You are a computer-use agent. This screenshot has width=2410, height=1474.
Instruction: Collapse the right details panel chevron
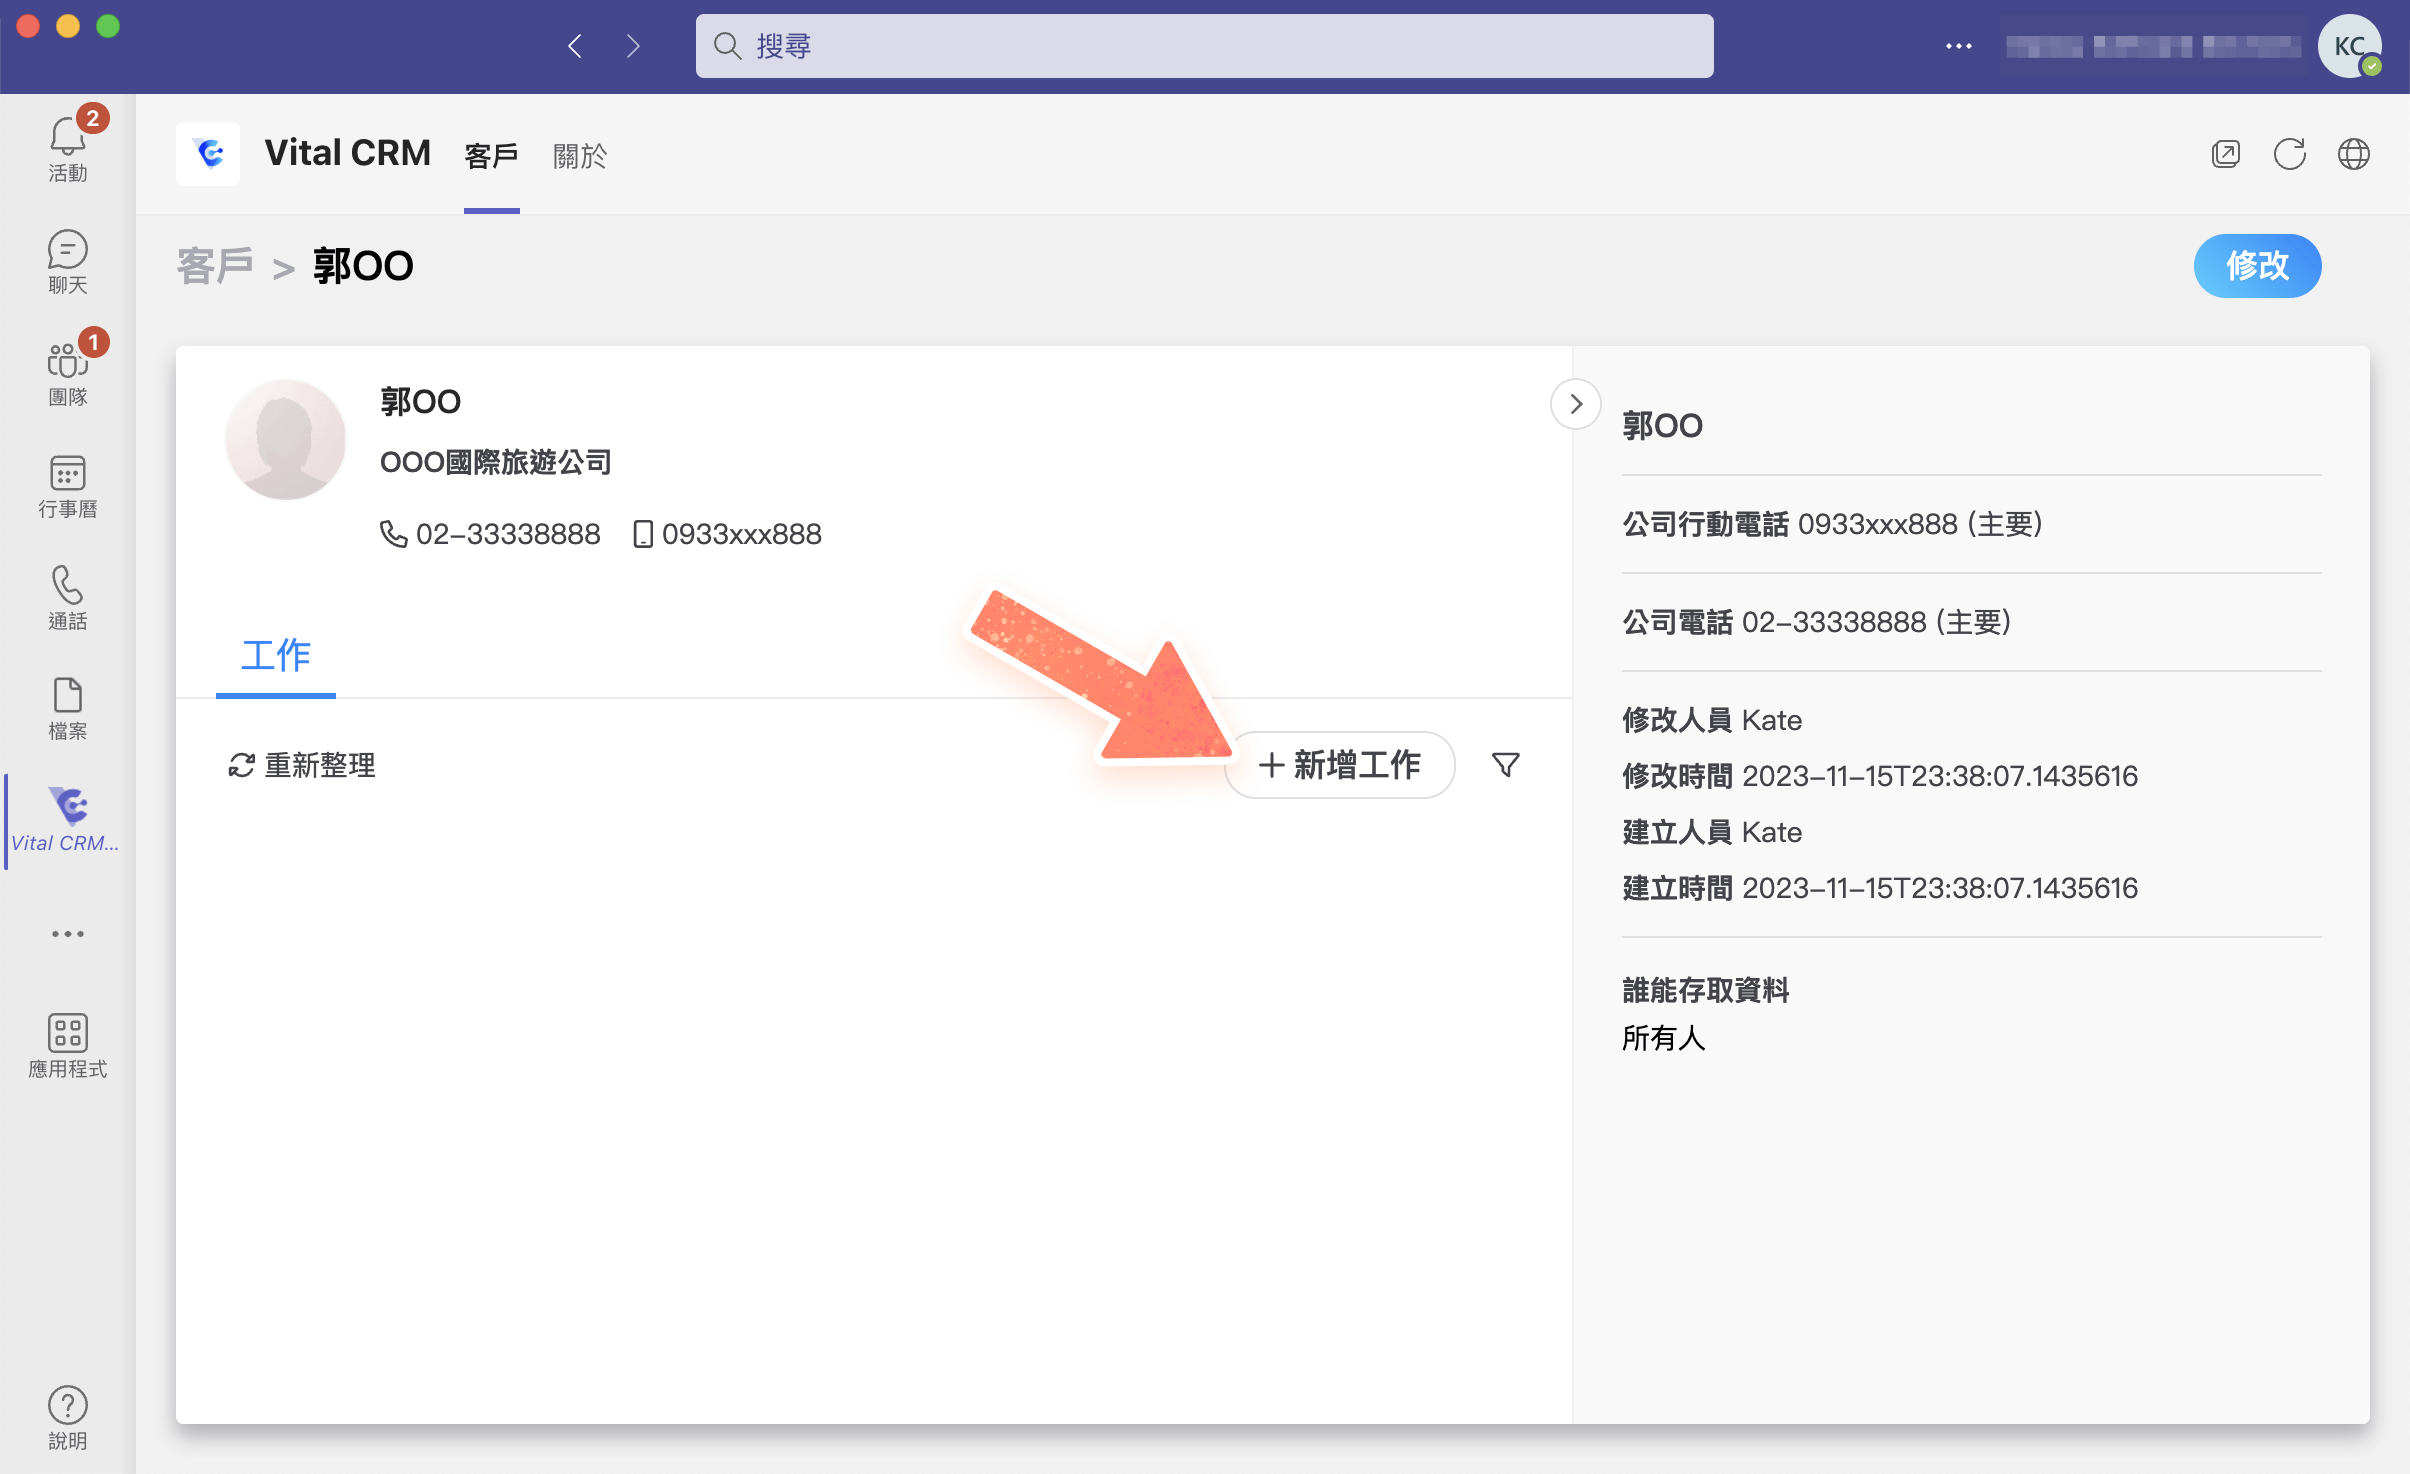click(x=1575, y=404)
